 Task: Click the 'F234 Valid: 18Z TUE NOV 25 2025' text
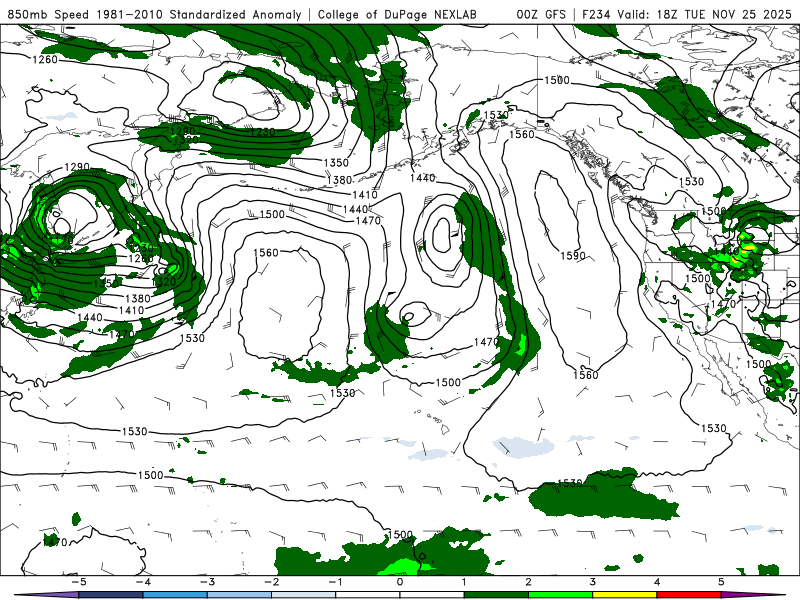click(686, 14)
